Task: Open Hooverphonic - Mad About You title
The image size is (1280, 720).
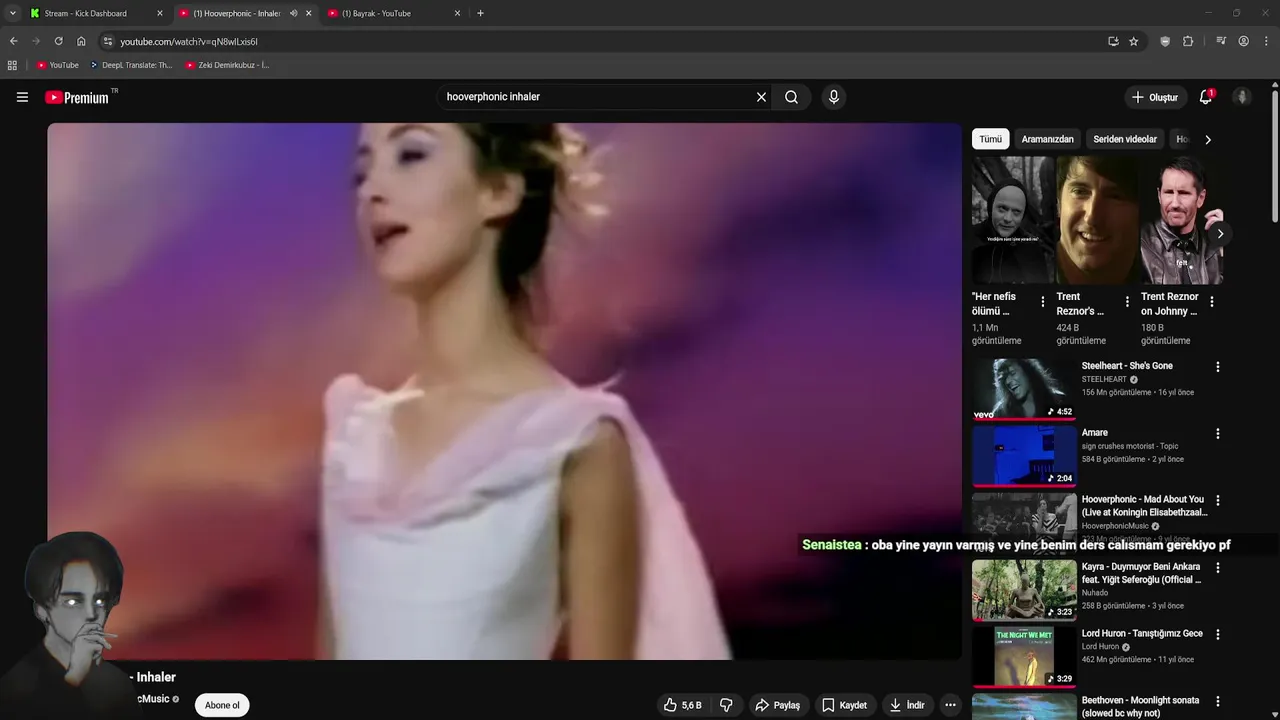Action: point(1144,506)
